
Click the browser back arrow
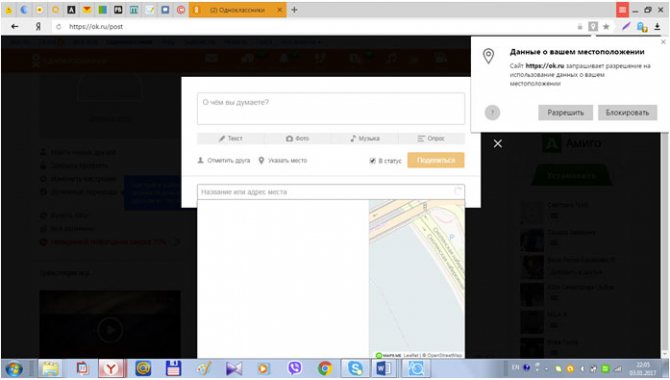(x=15, y=27)
